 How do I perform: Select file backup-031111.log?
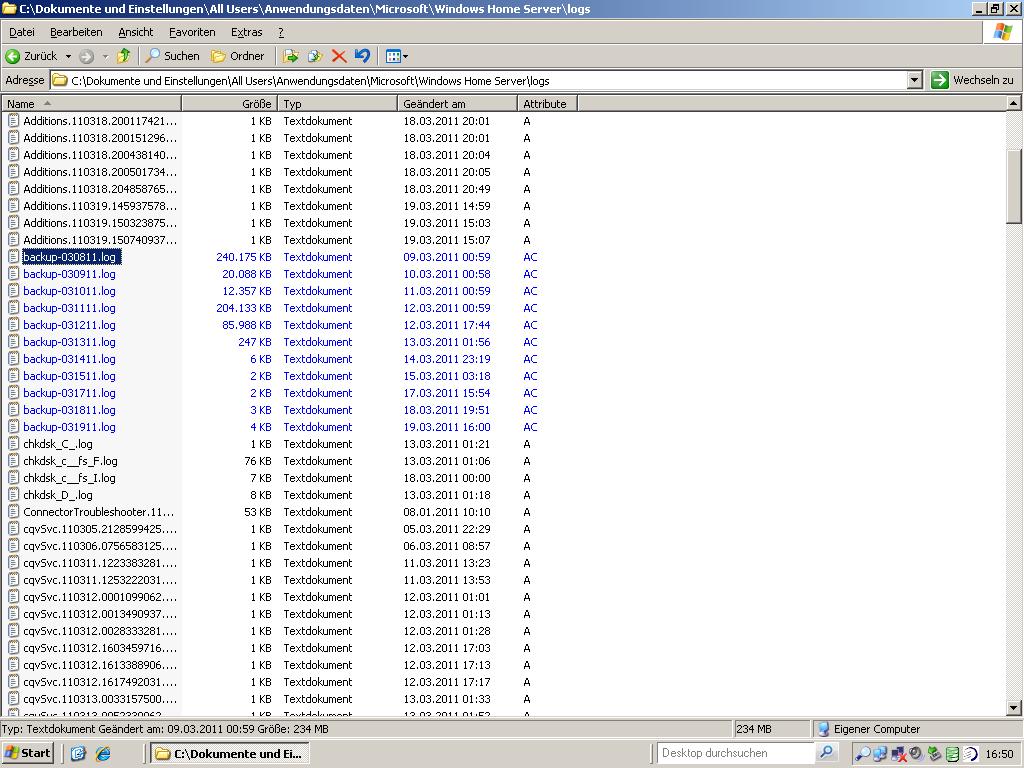[69, 308]
